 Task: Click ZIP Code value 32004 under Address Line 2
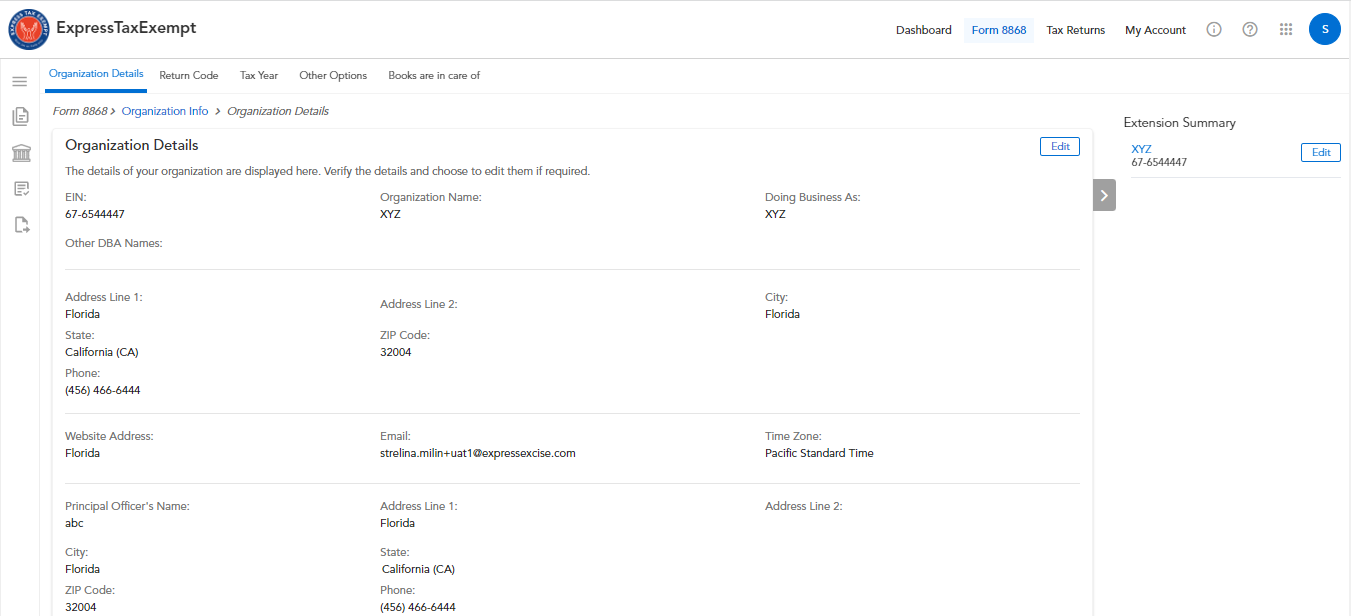(396, 352)
